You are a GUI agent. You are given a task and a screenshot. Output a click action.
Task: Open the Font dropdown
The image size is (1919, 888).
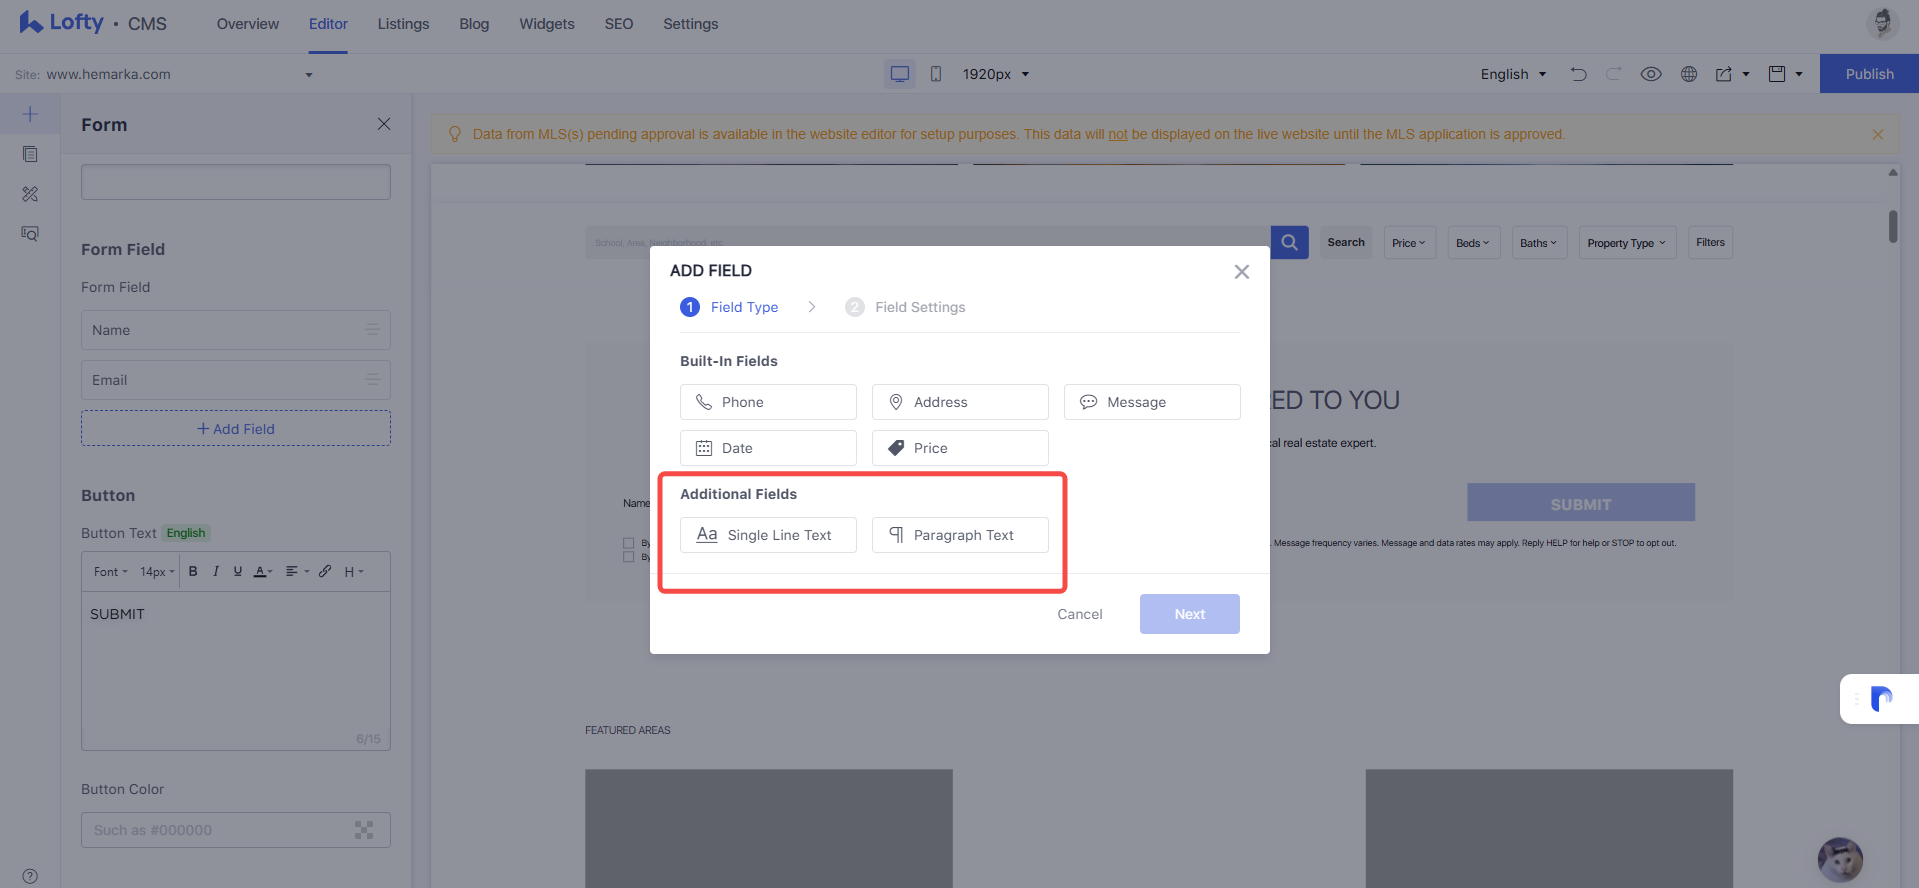click(x=110, y=572)
